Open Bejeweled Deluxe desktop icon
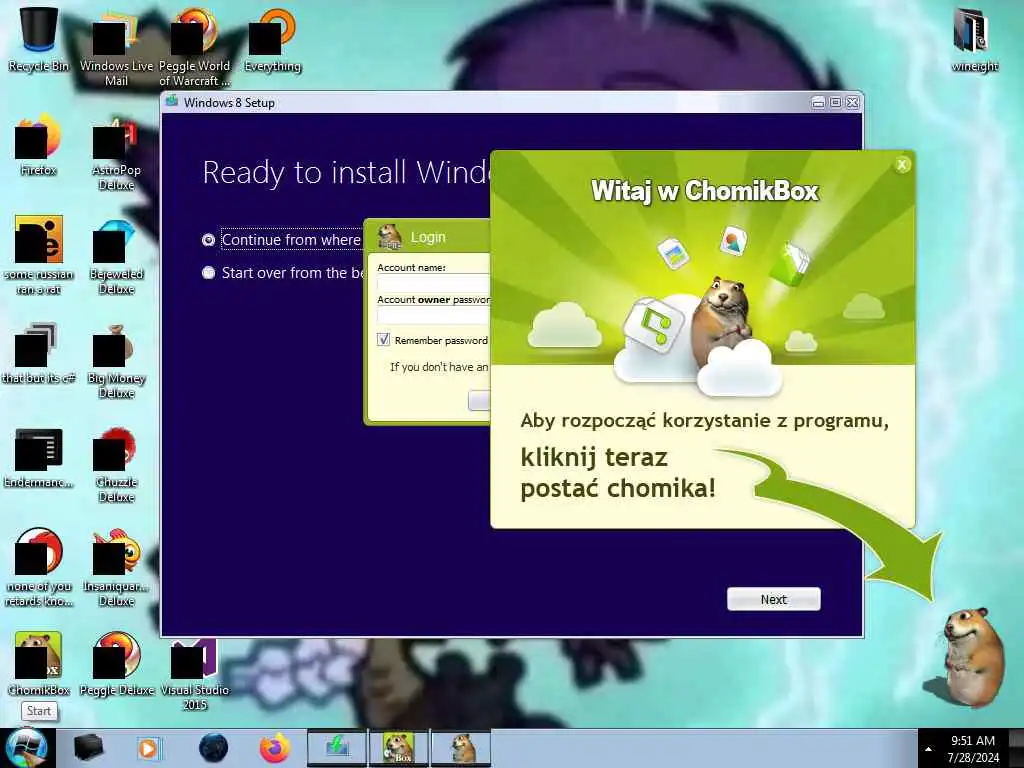The image size is (1024, 768). (x=116, y=255)
